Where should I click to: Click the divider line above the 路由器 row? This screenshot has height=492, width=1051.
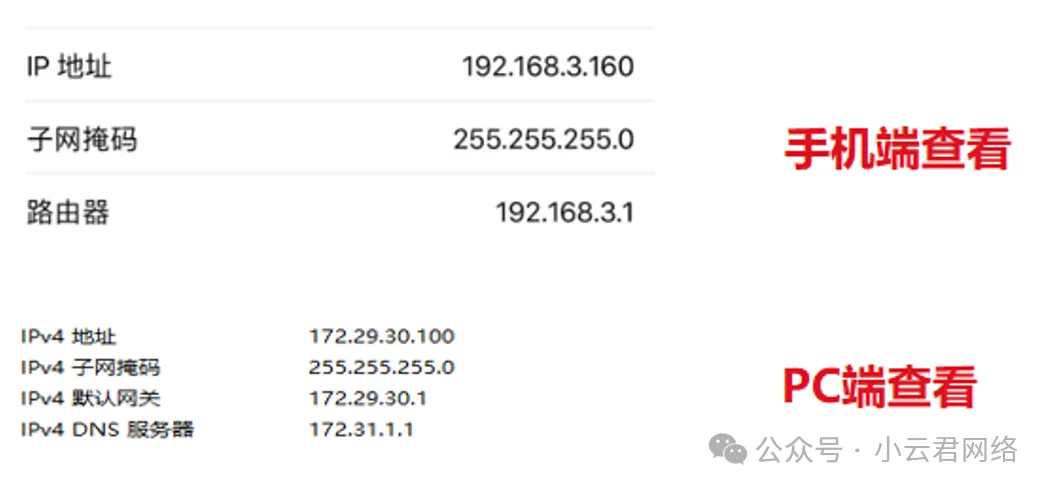340,174
